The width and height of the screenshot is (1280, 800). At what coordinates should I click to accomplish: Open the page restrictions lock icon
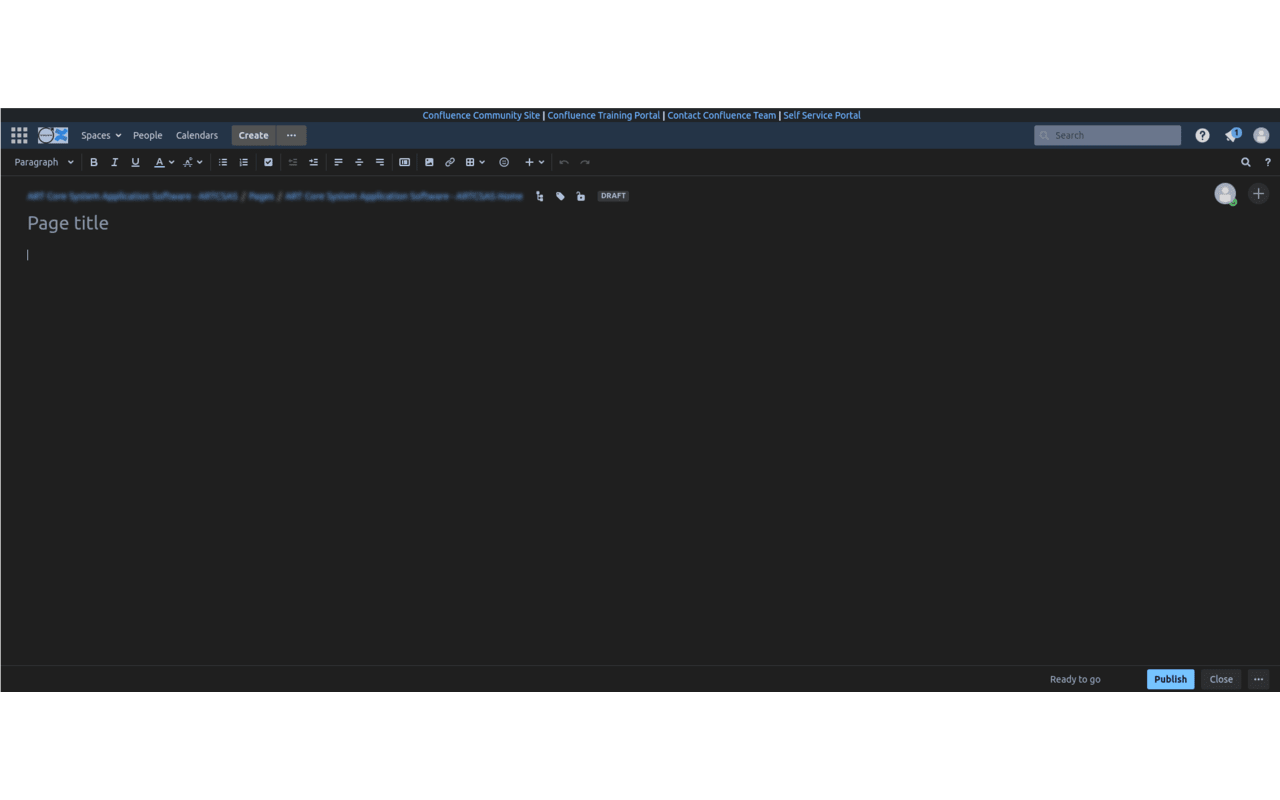(x=581, y=196)
